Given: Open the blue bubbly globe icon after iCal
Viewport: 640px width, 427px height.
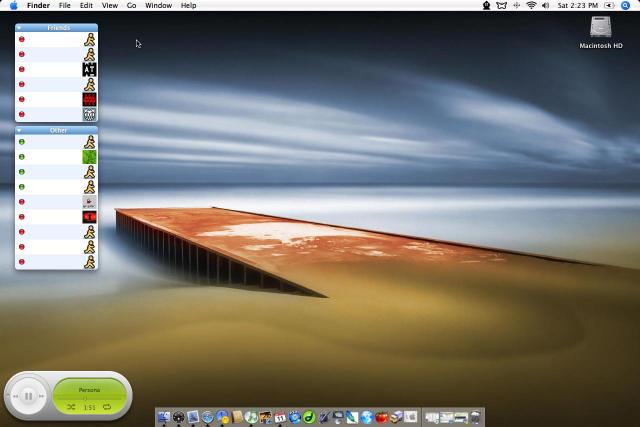Looking at the screenshot, I should [x=294, y=417].
